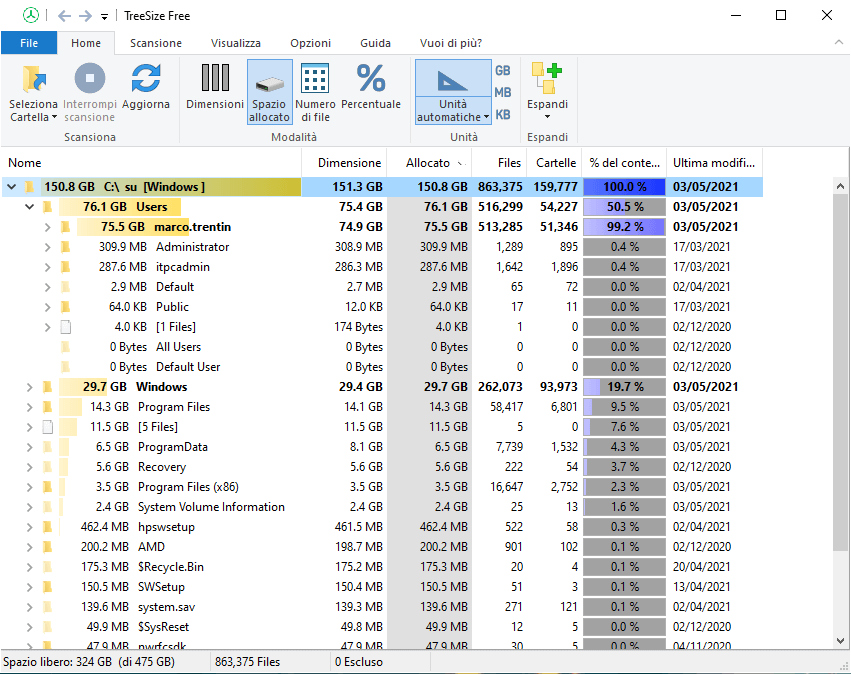Screen dimensions: 851x674
Task: Sort by the Dimensione column header
Action: point(344,163)
